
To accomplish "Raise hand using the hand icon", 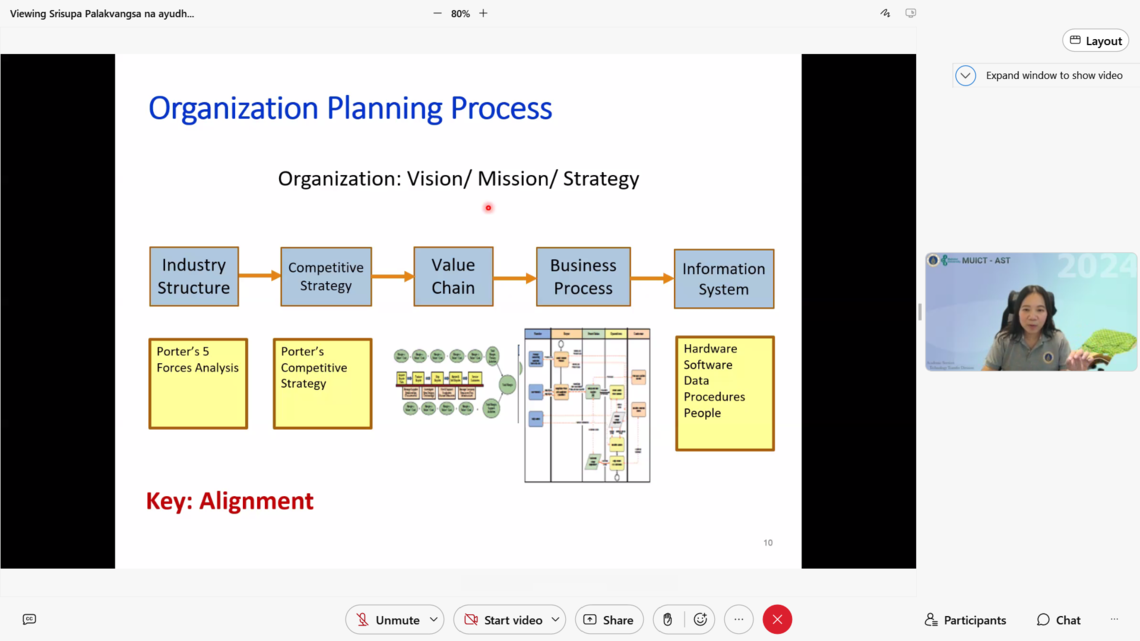I will tap(668, 620).
